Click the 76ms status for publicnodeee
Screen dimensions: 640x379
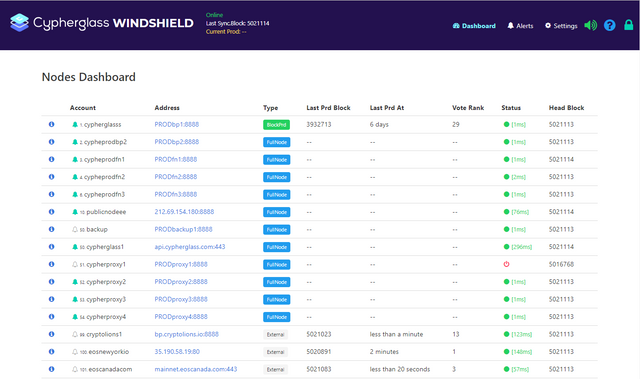coord(520,212)
